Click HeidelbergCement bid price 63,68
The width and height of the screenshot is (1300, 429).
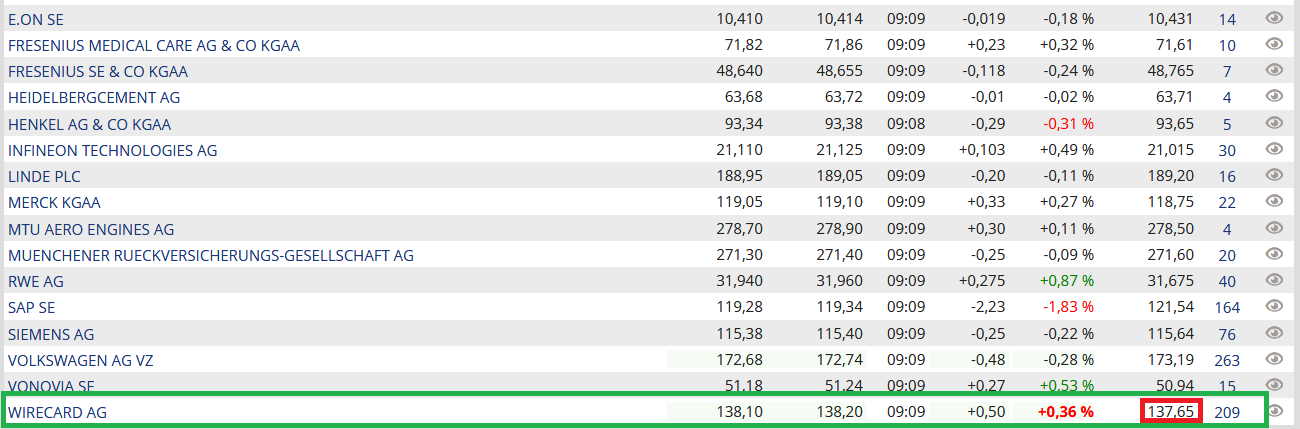(745, 97)
